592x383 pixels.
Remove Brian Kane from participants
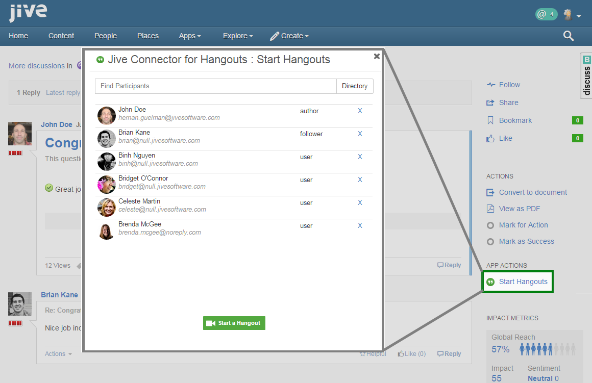click(x=360, y=134)
